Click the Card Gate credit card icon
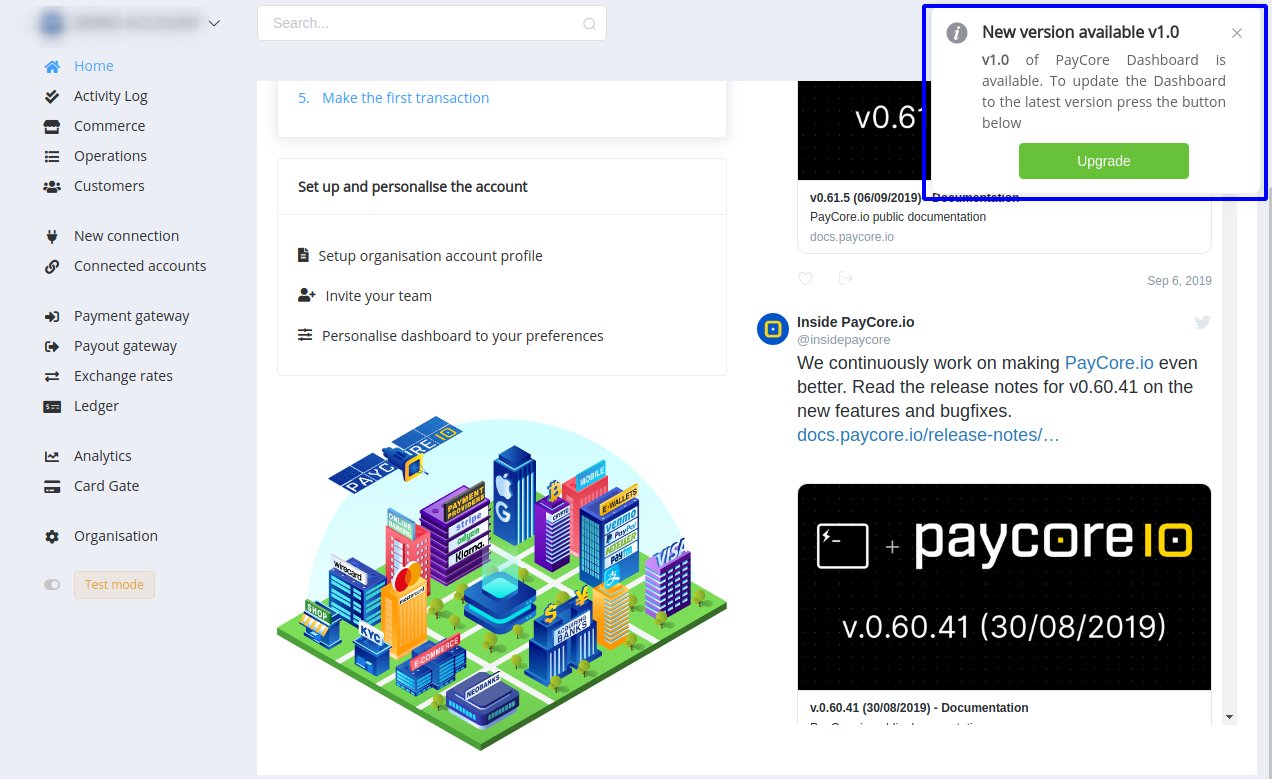The image size is (1272, 779). point(52,486)
